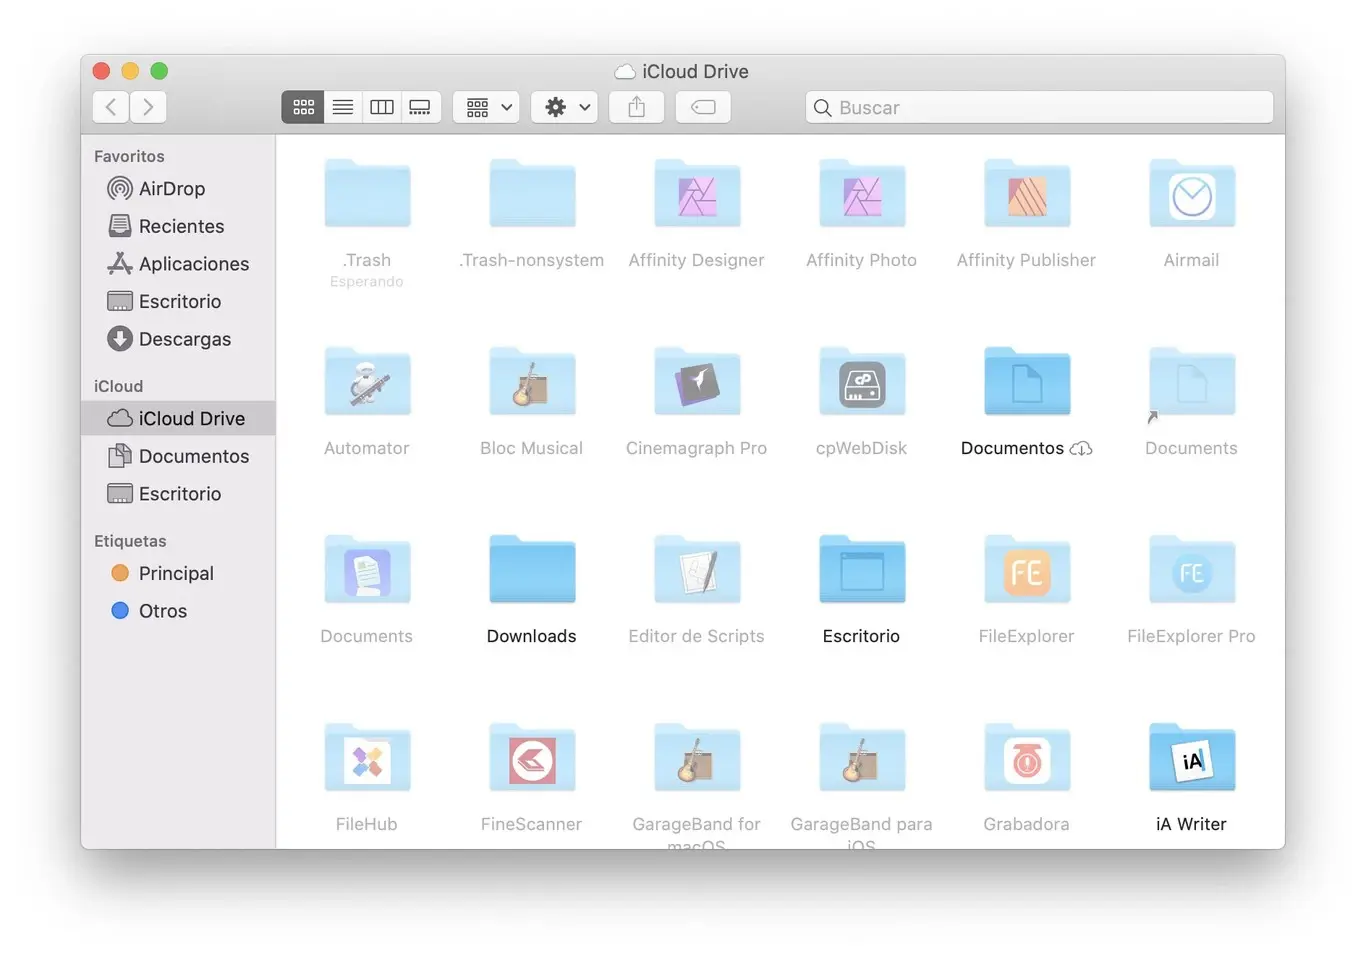
Task: Select the .Trash-nonsystem folder
Action: click(532, 194)
